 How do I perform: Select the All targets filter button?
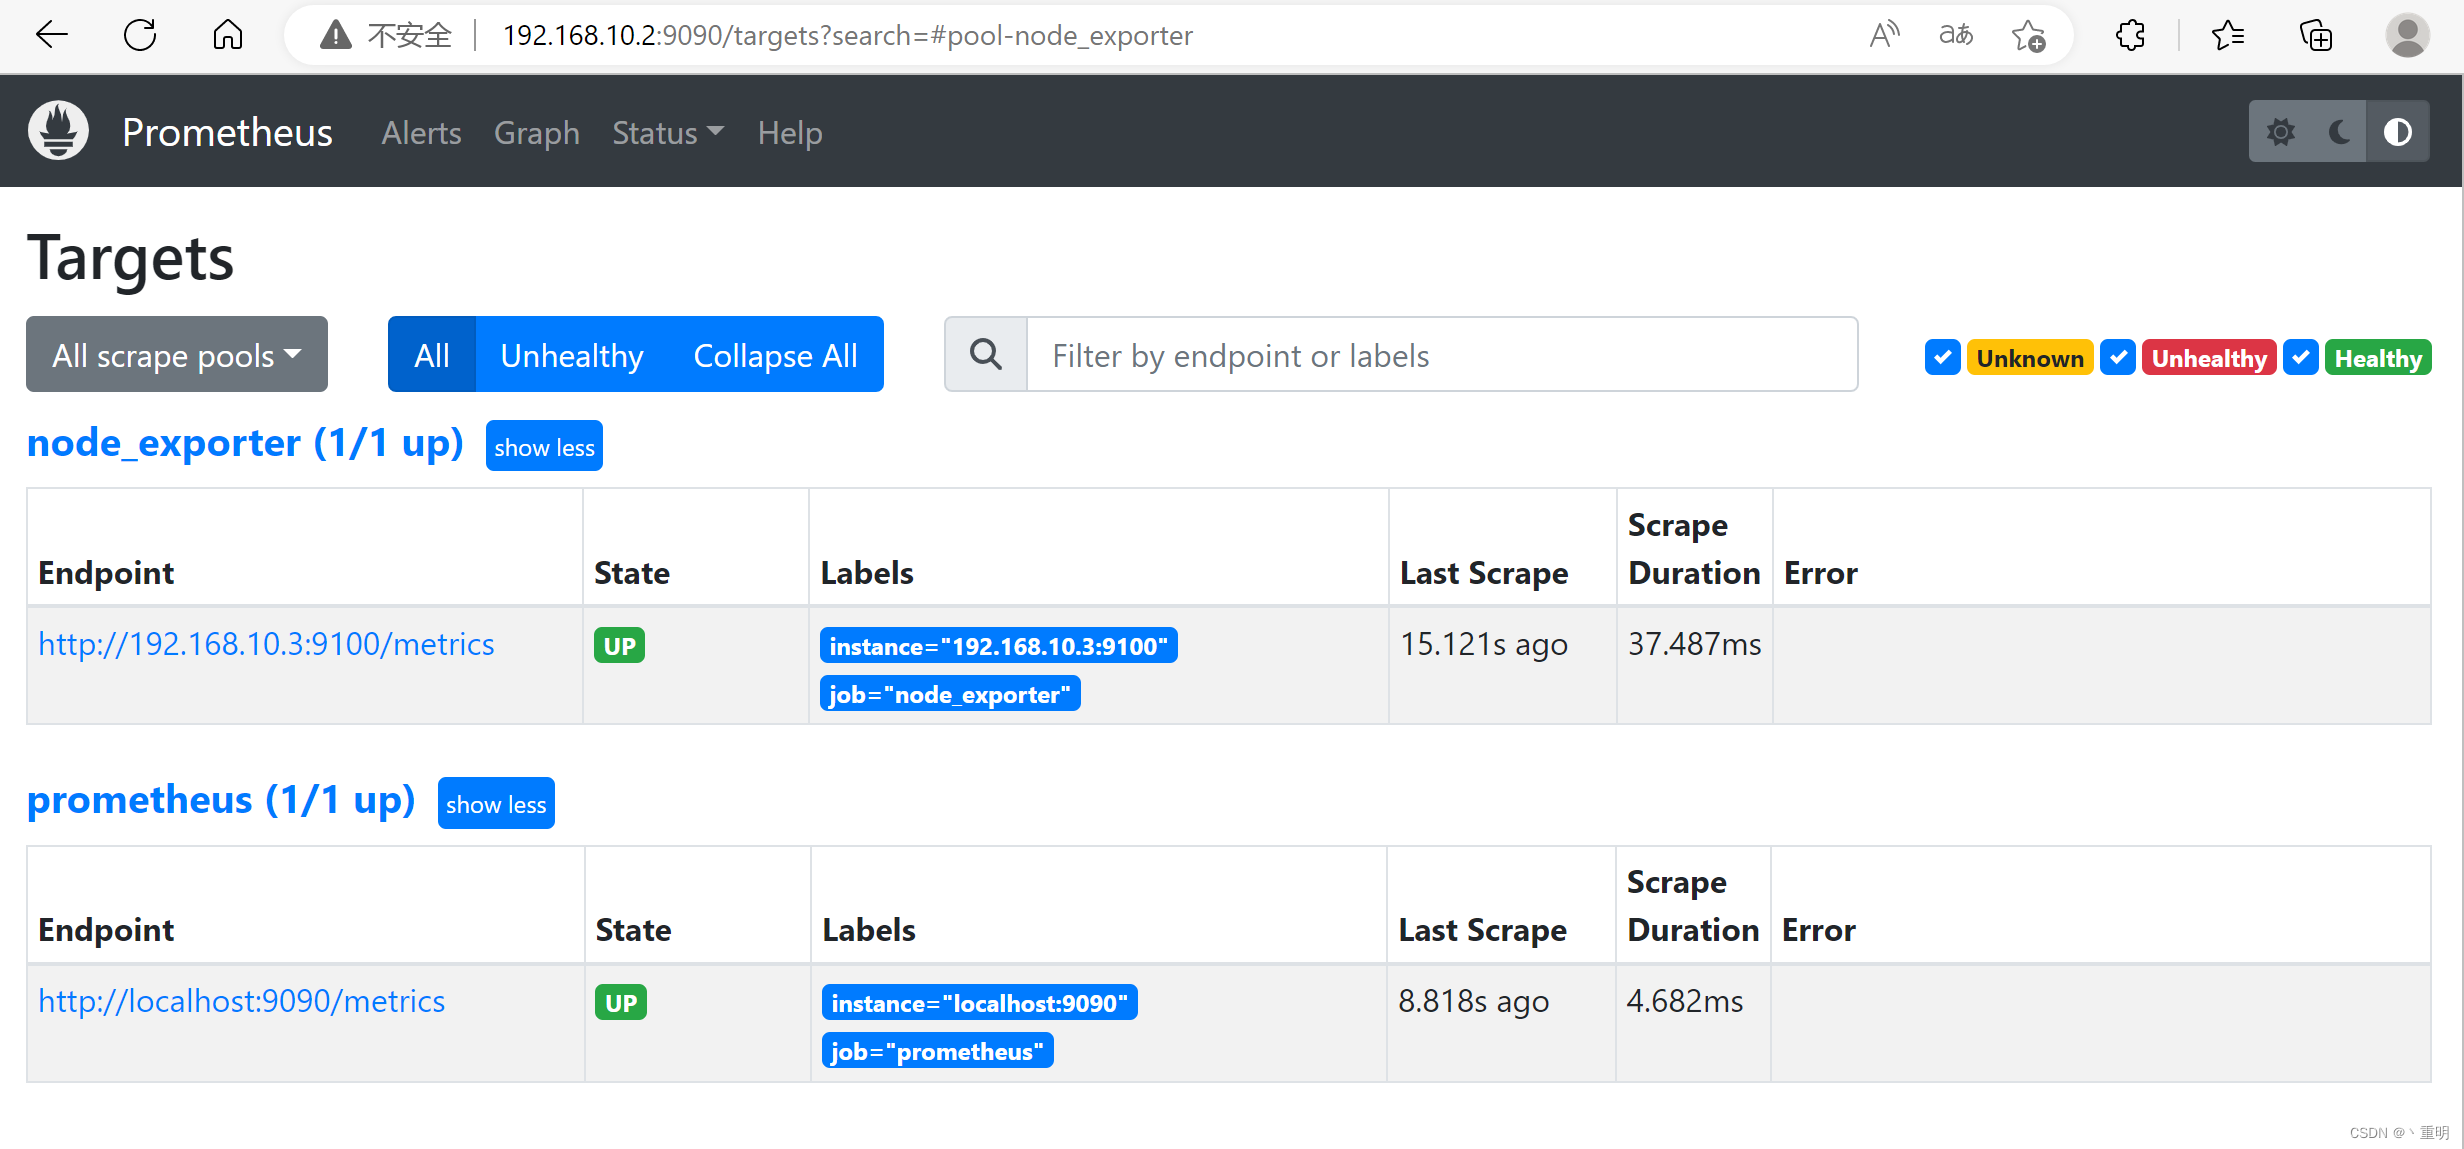[432, 354]
